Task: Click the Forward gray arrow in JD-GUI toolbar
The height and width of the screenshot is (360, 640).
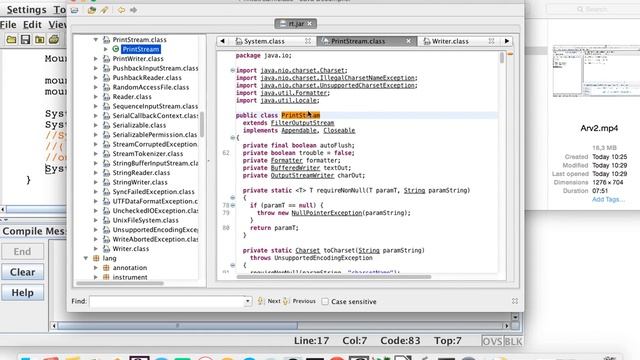Action: tap(133, 10)
